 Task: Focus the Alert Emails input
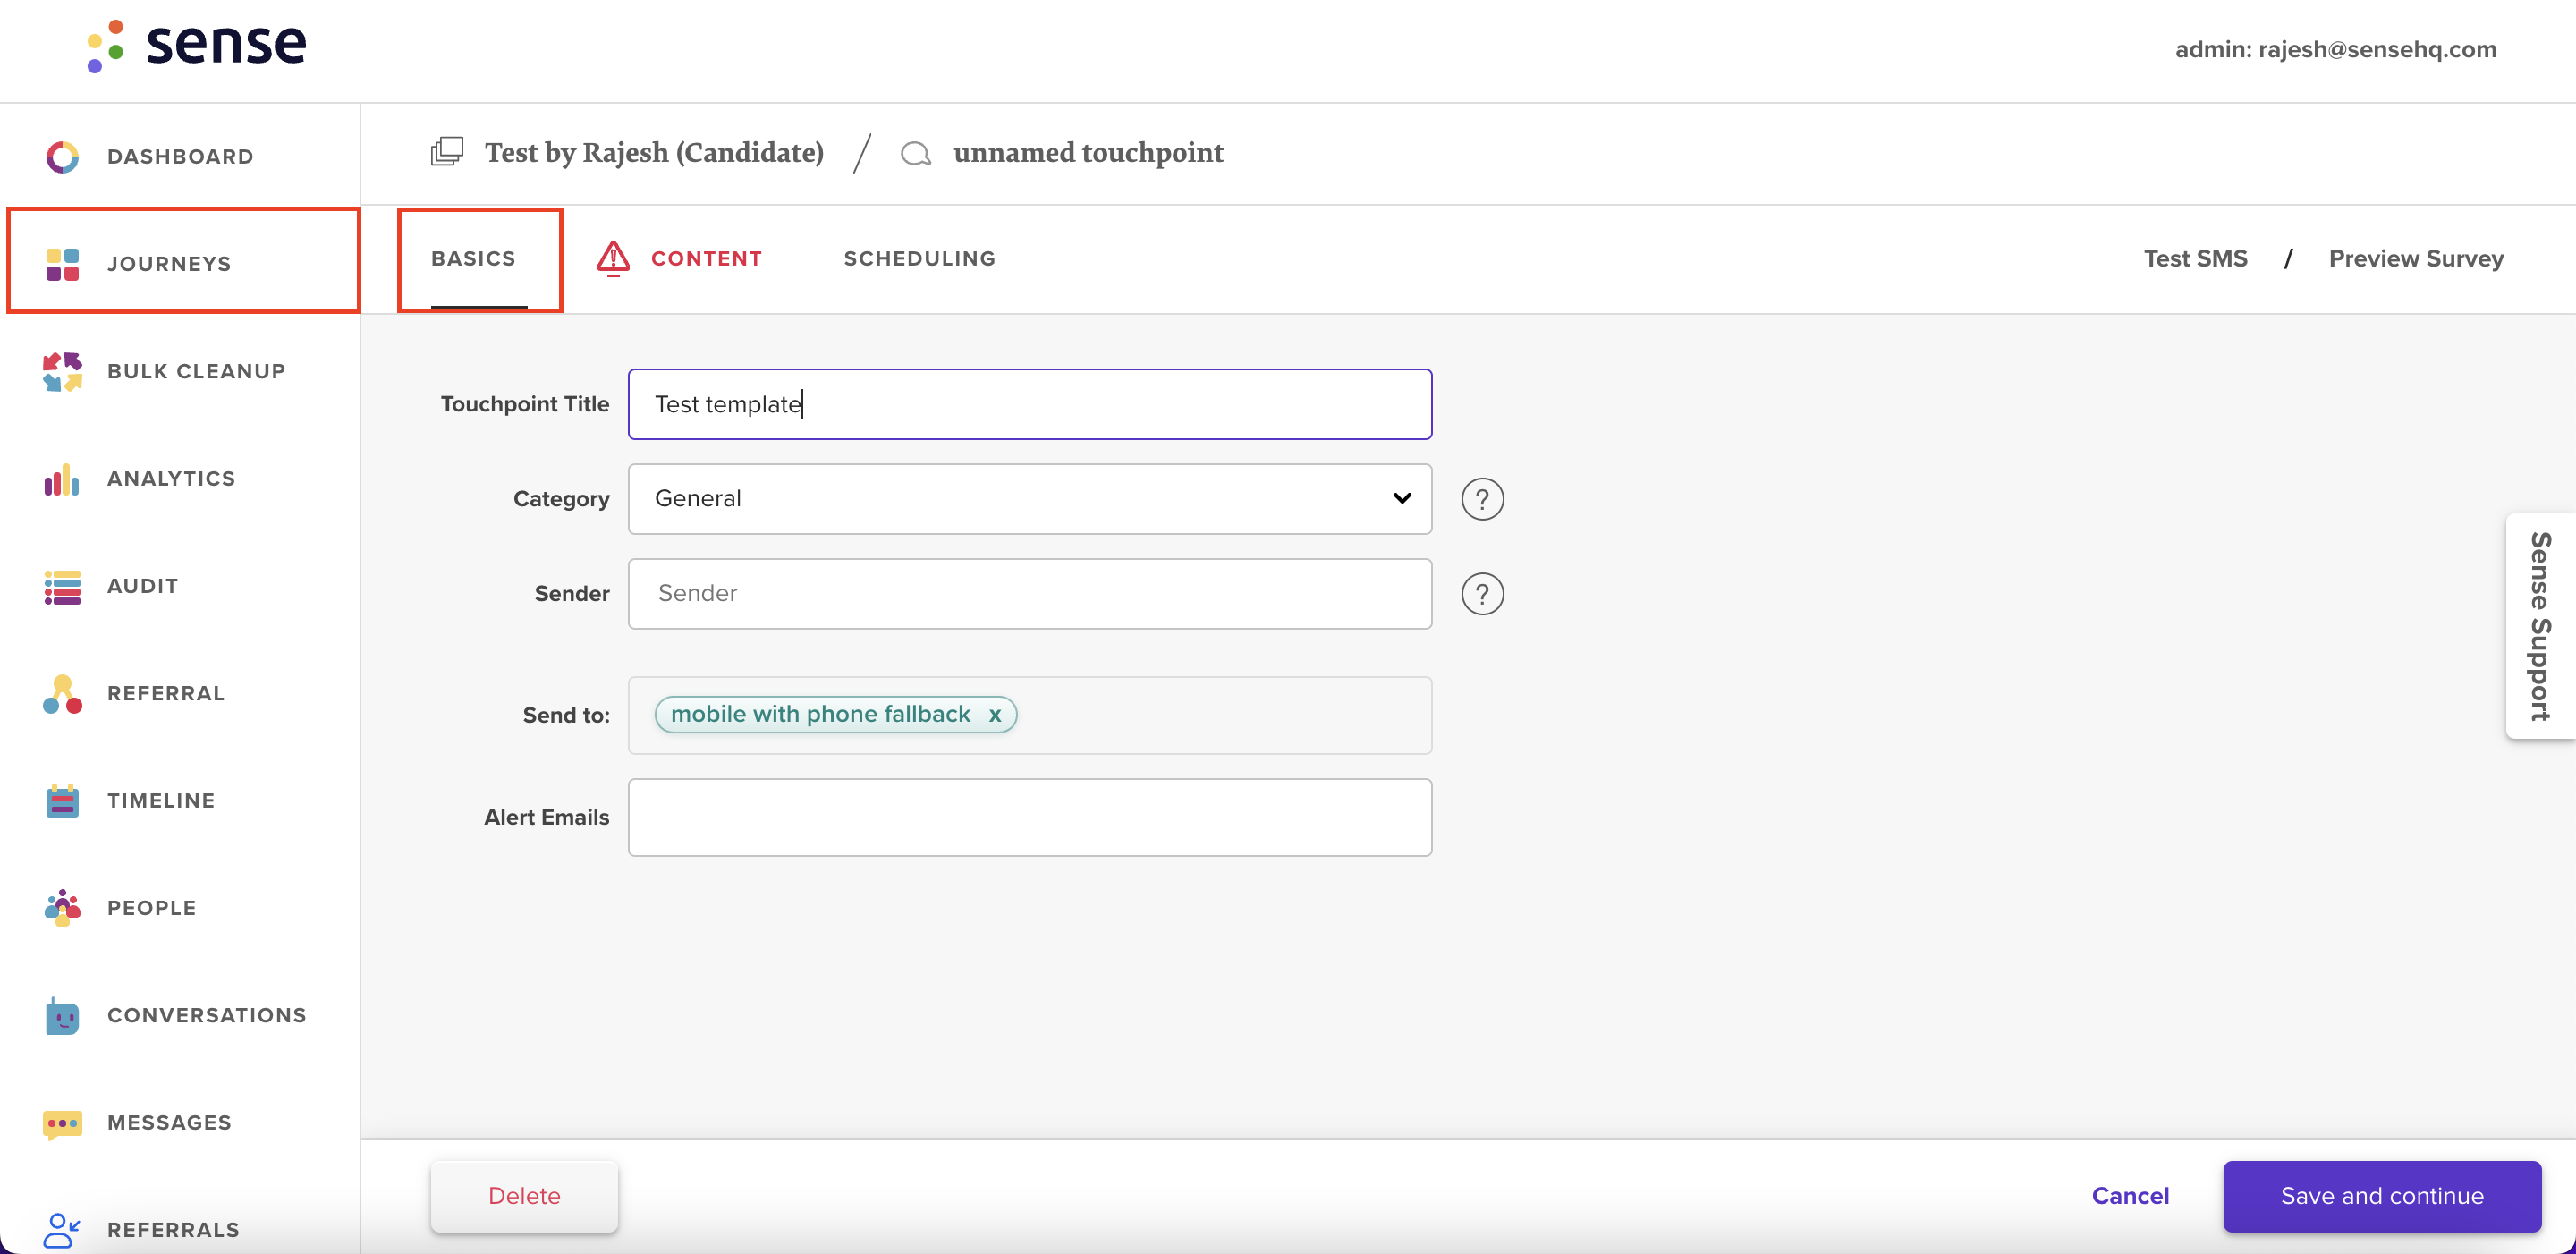click(1030, 818)
